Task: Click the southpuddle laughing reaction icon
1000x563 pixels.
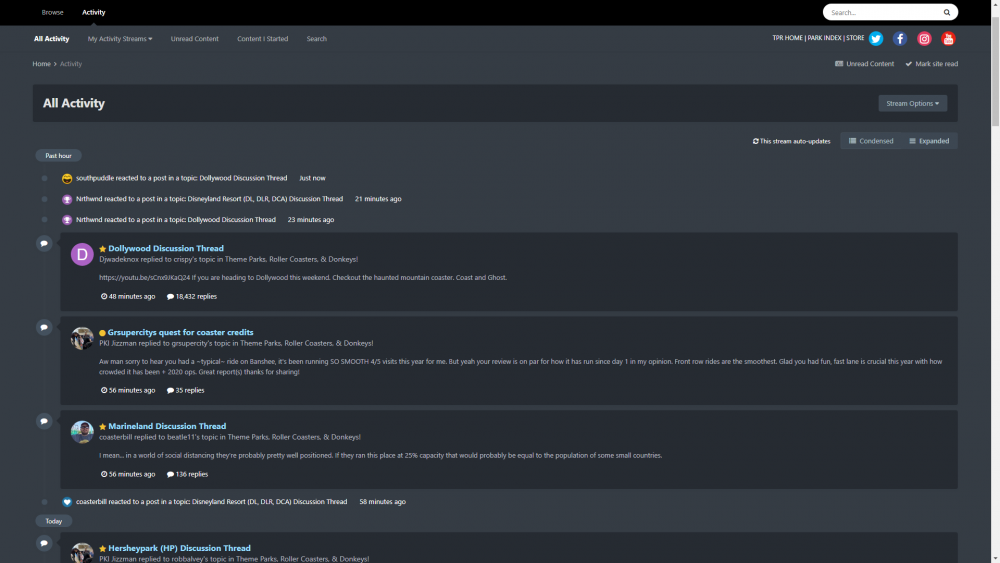Action: (x=67, y=178)
